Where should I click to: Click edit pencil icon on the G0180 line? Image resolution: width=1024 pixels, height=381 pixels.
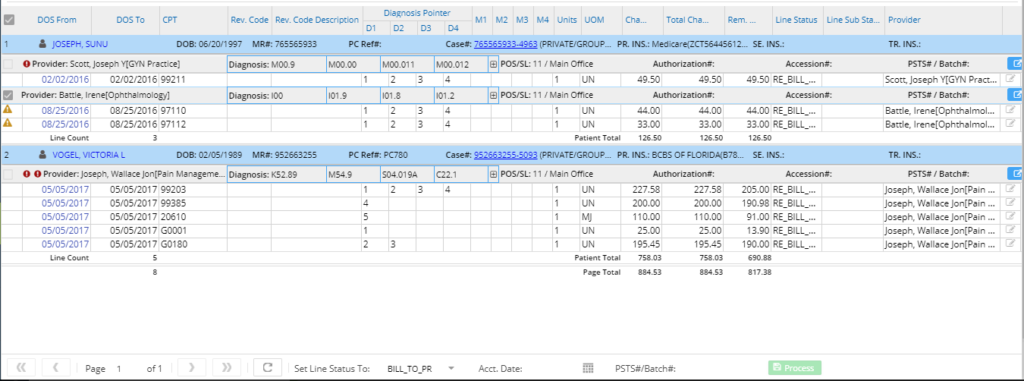[1011, 244]
